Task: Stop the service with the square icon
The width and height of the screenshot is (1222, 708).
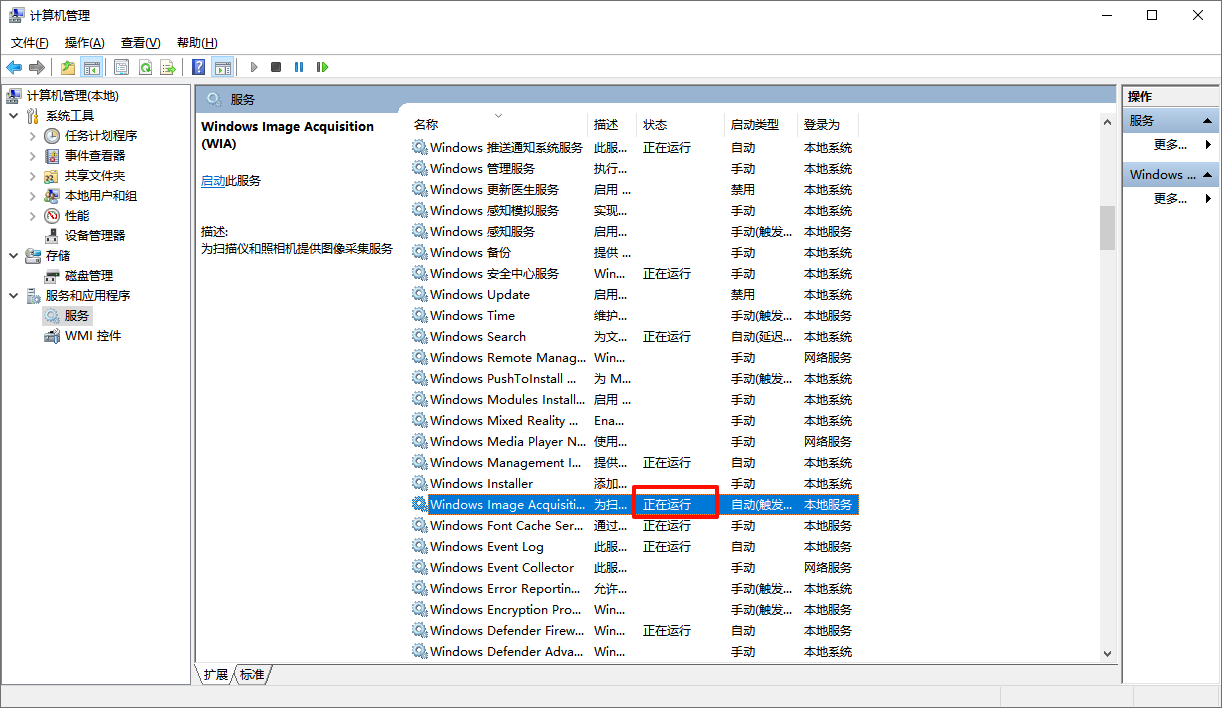Action: [276, 67]
